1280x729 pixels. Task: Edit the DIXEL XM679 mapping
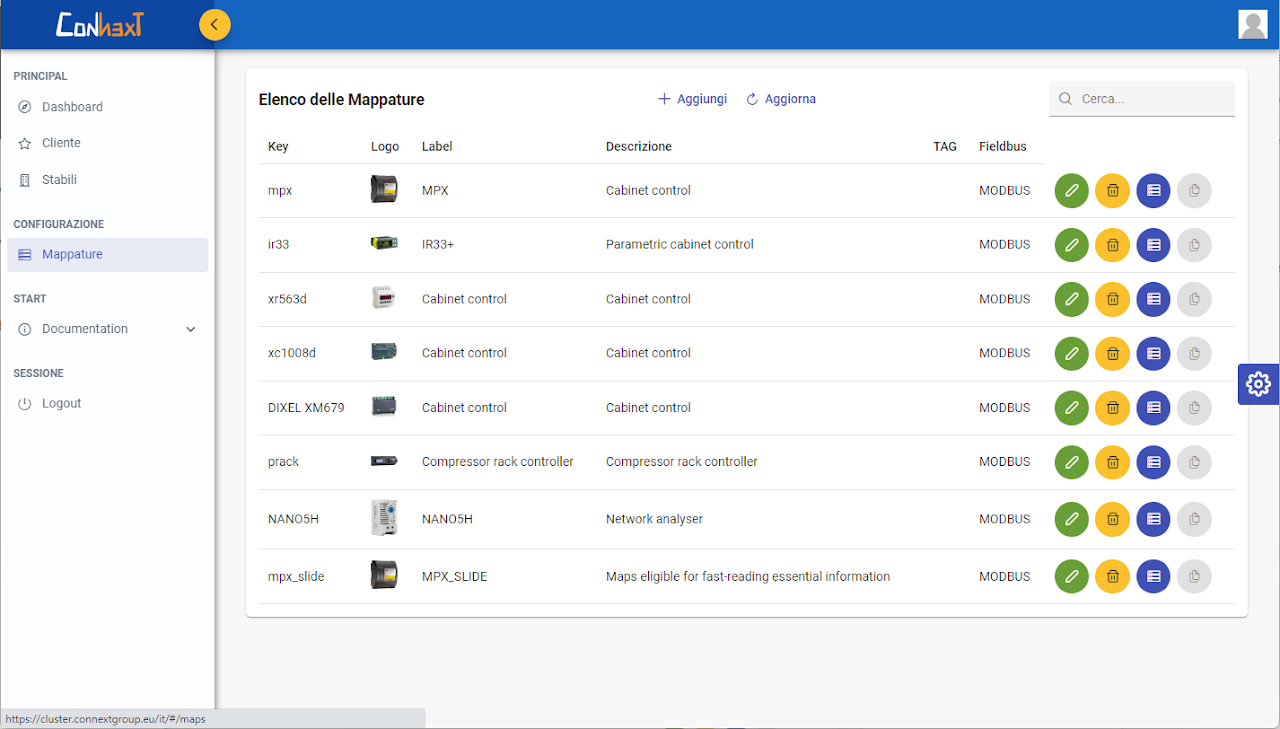click(x=1071, y=407)
